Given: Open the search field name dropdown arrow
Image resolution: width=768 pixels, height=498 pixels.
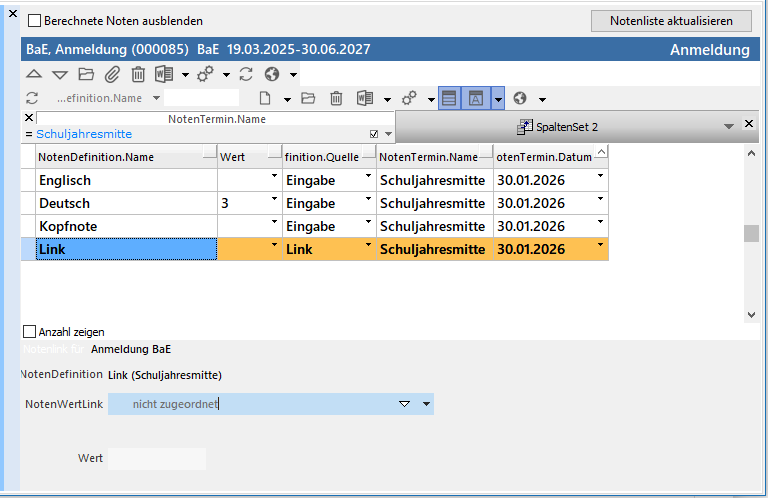Looking at the screenshot, I should pos(156,98).
